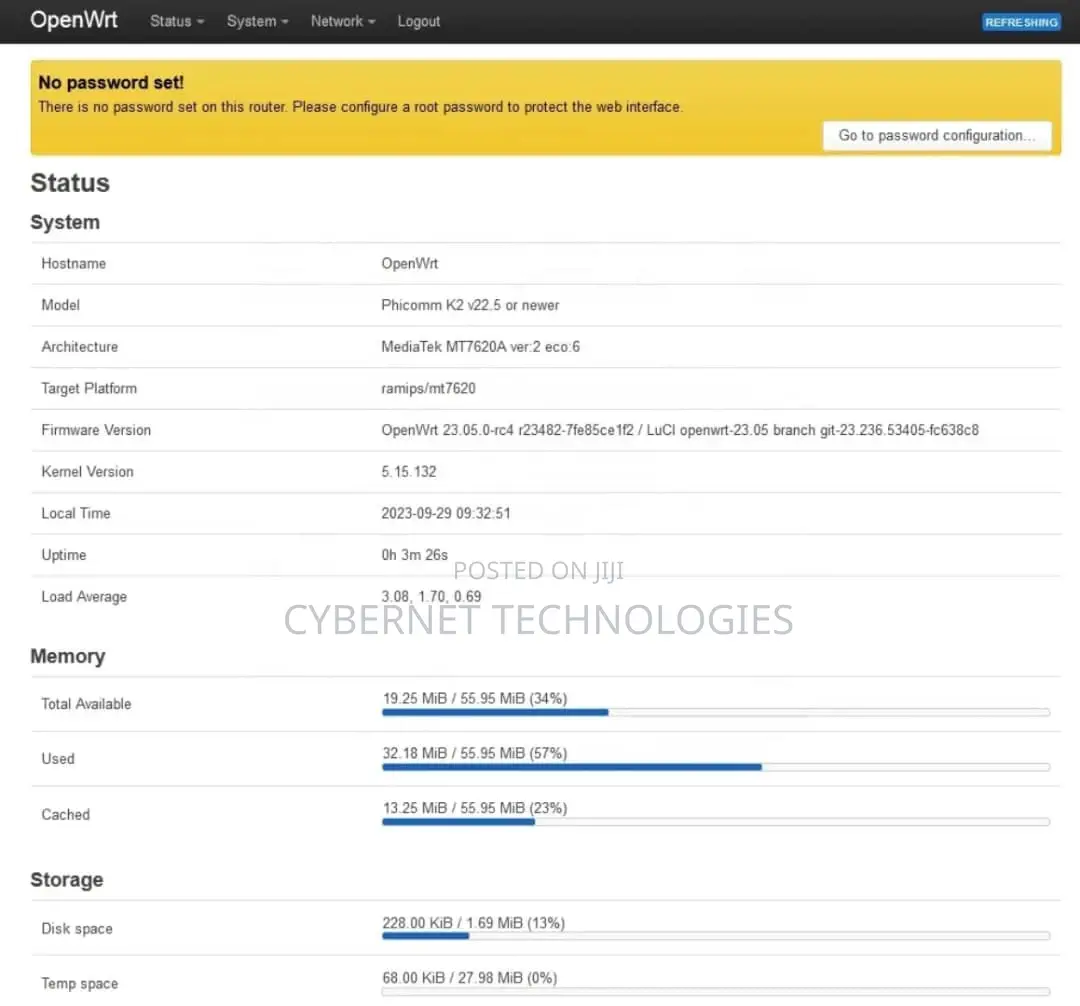Select text 68.00 KiB / 27.98 MiB (0%)
The image size is (1080, 1006).
[470, 978]
